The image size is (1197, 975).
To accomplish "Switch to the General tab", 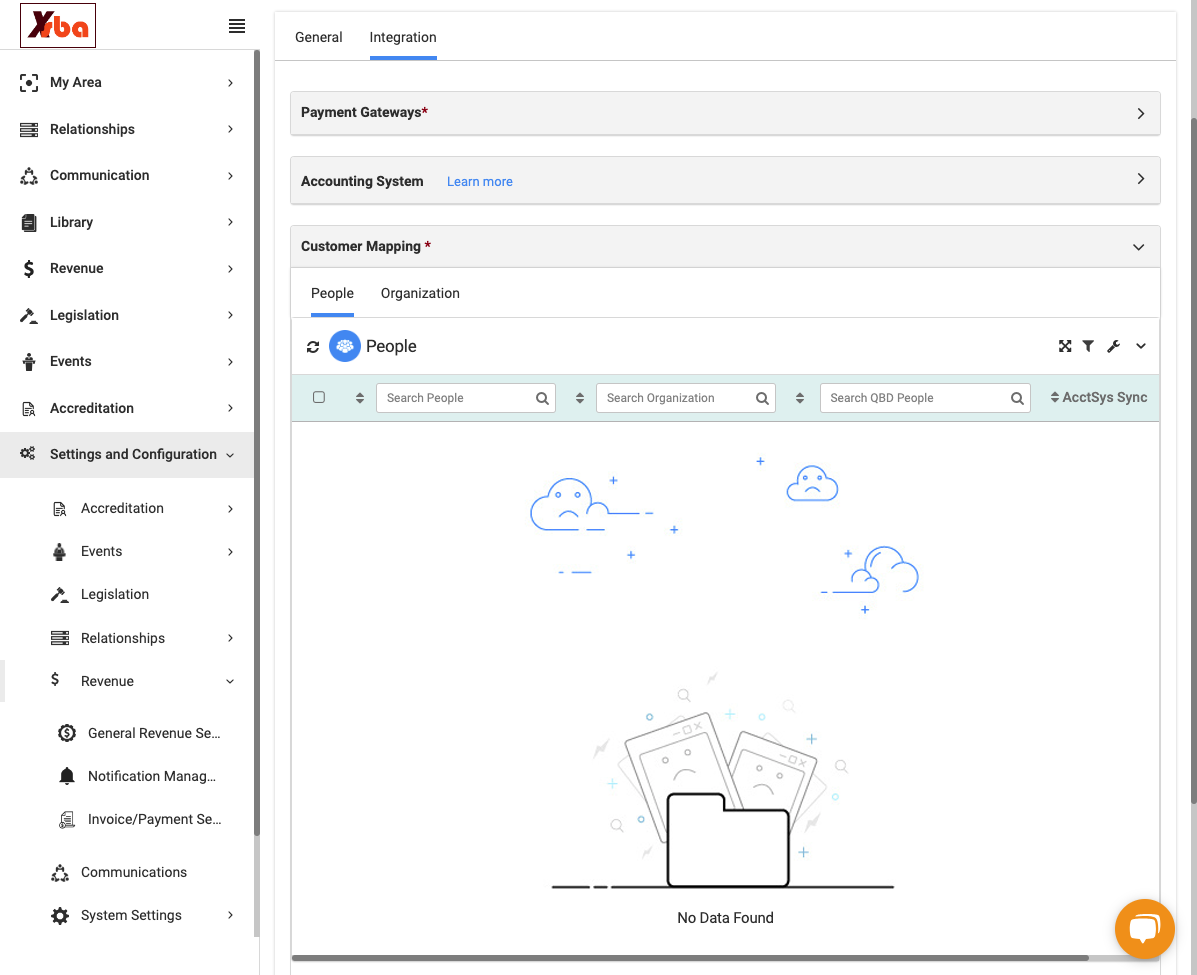I will point(318,37).
